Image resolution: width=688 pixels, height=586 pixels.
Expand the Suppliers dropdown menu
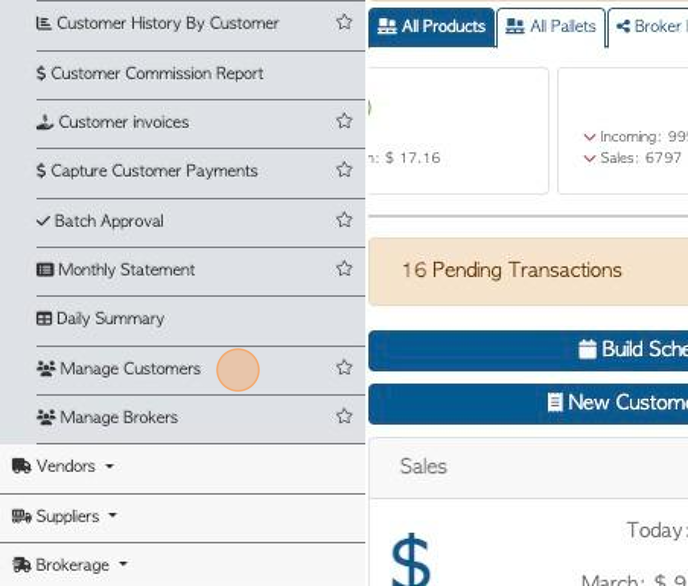click(64, 516)
